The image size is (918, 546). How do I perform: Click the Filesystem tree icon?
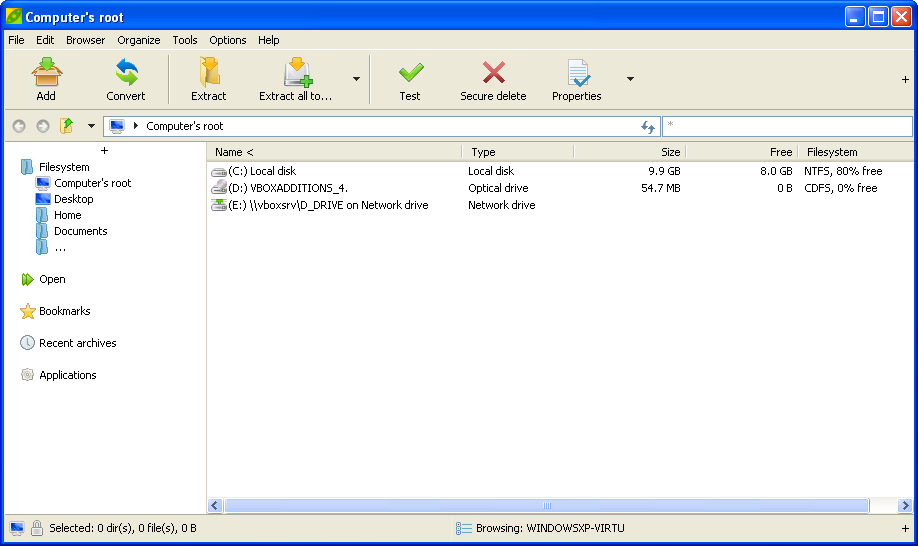click(x=27, y=167)
